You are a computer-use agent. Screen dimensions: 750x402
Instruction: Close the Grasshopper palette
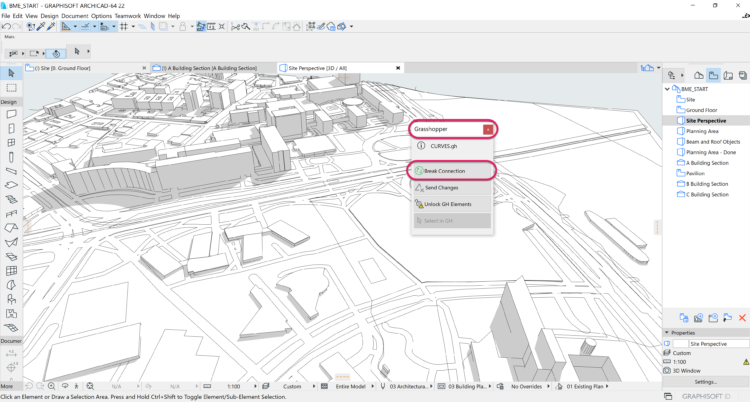pos(487,129)
